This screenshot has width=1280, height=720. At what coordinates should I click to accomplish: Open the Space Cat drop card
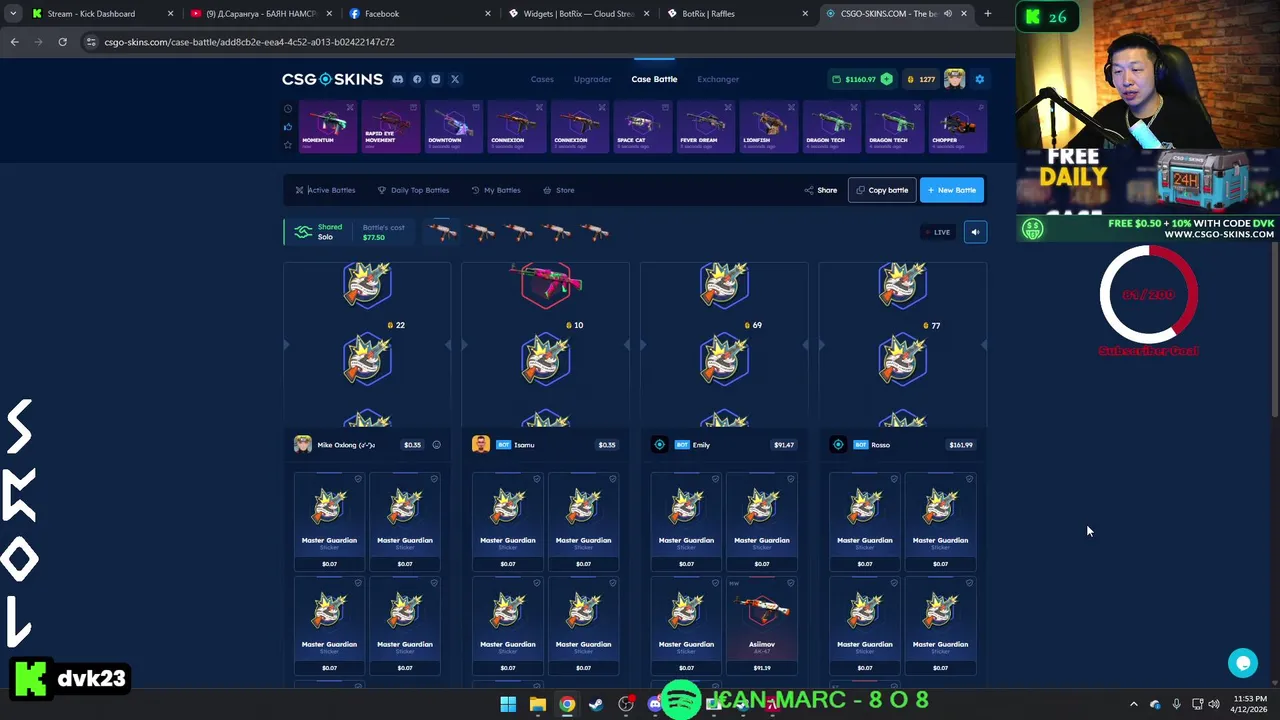point(643,127)
